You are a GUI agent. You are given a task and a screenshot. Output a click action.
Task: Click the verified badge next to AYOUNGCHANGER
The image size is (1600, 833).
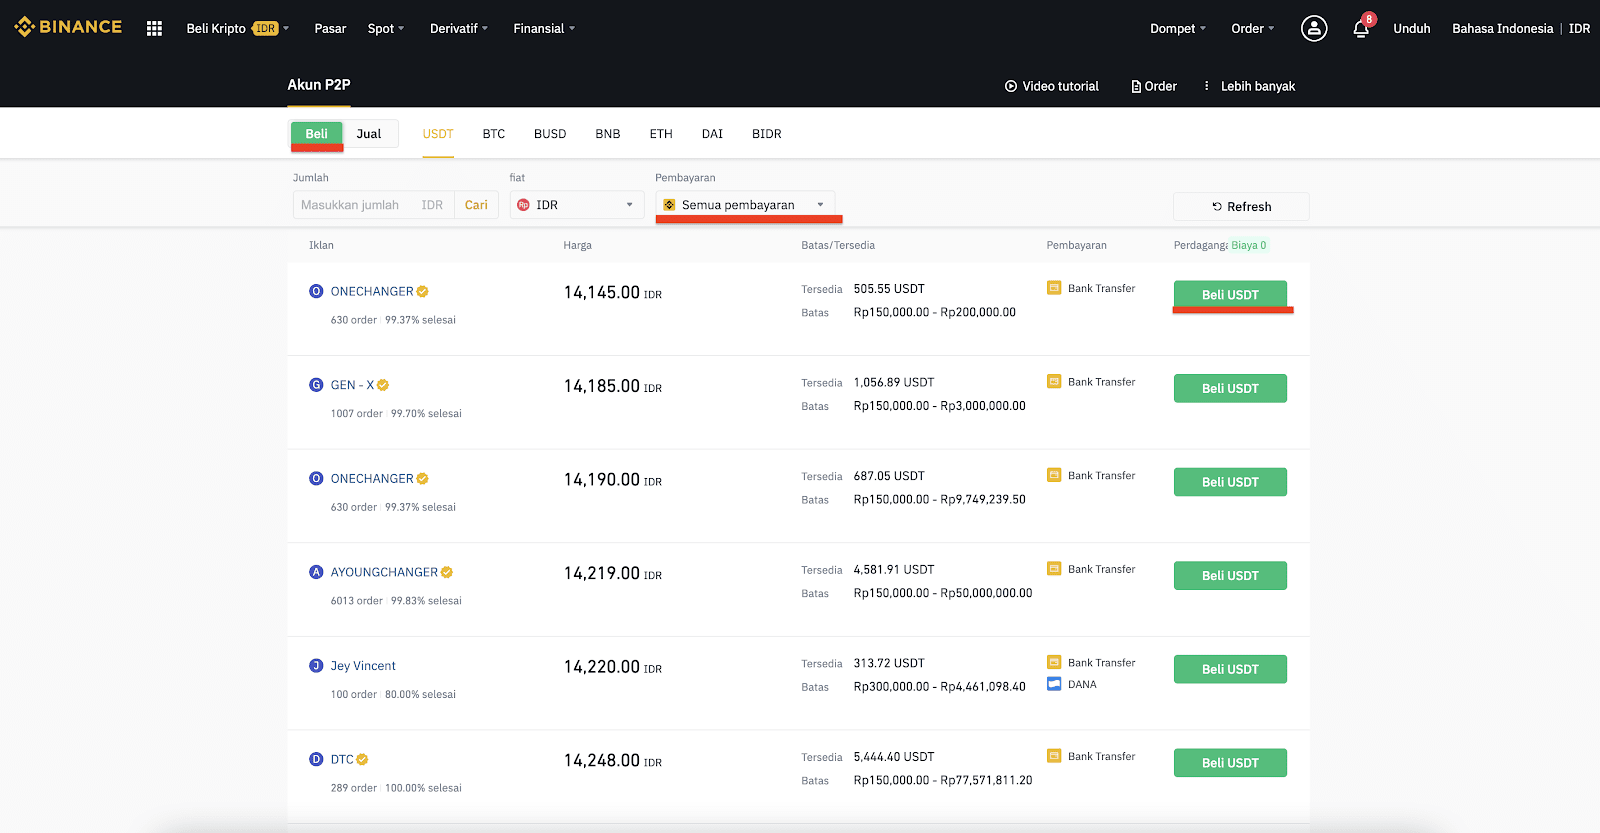(447, 572)
